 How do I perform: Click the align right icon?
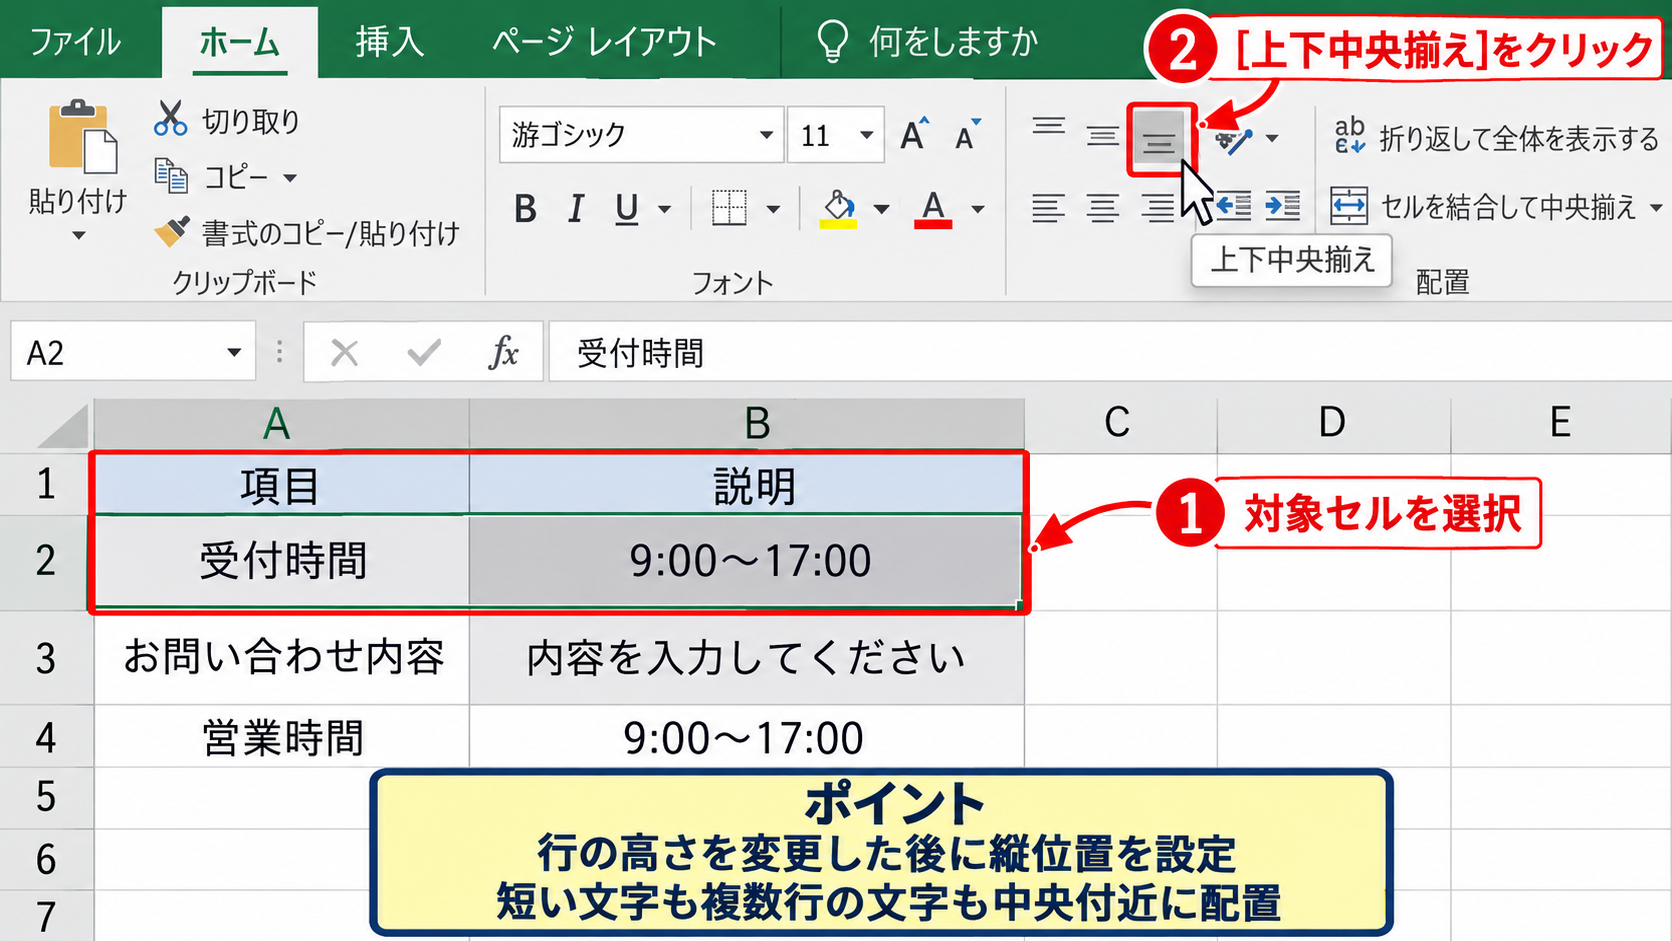[1158, 208]
